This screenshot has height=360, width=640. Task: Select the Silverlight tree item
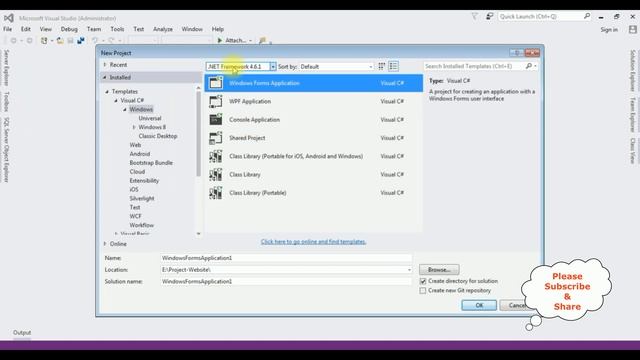click(142, 199)
